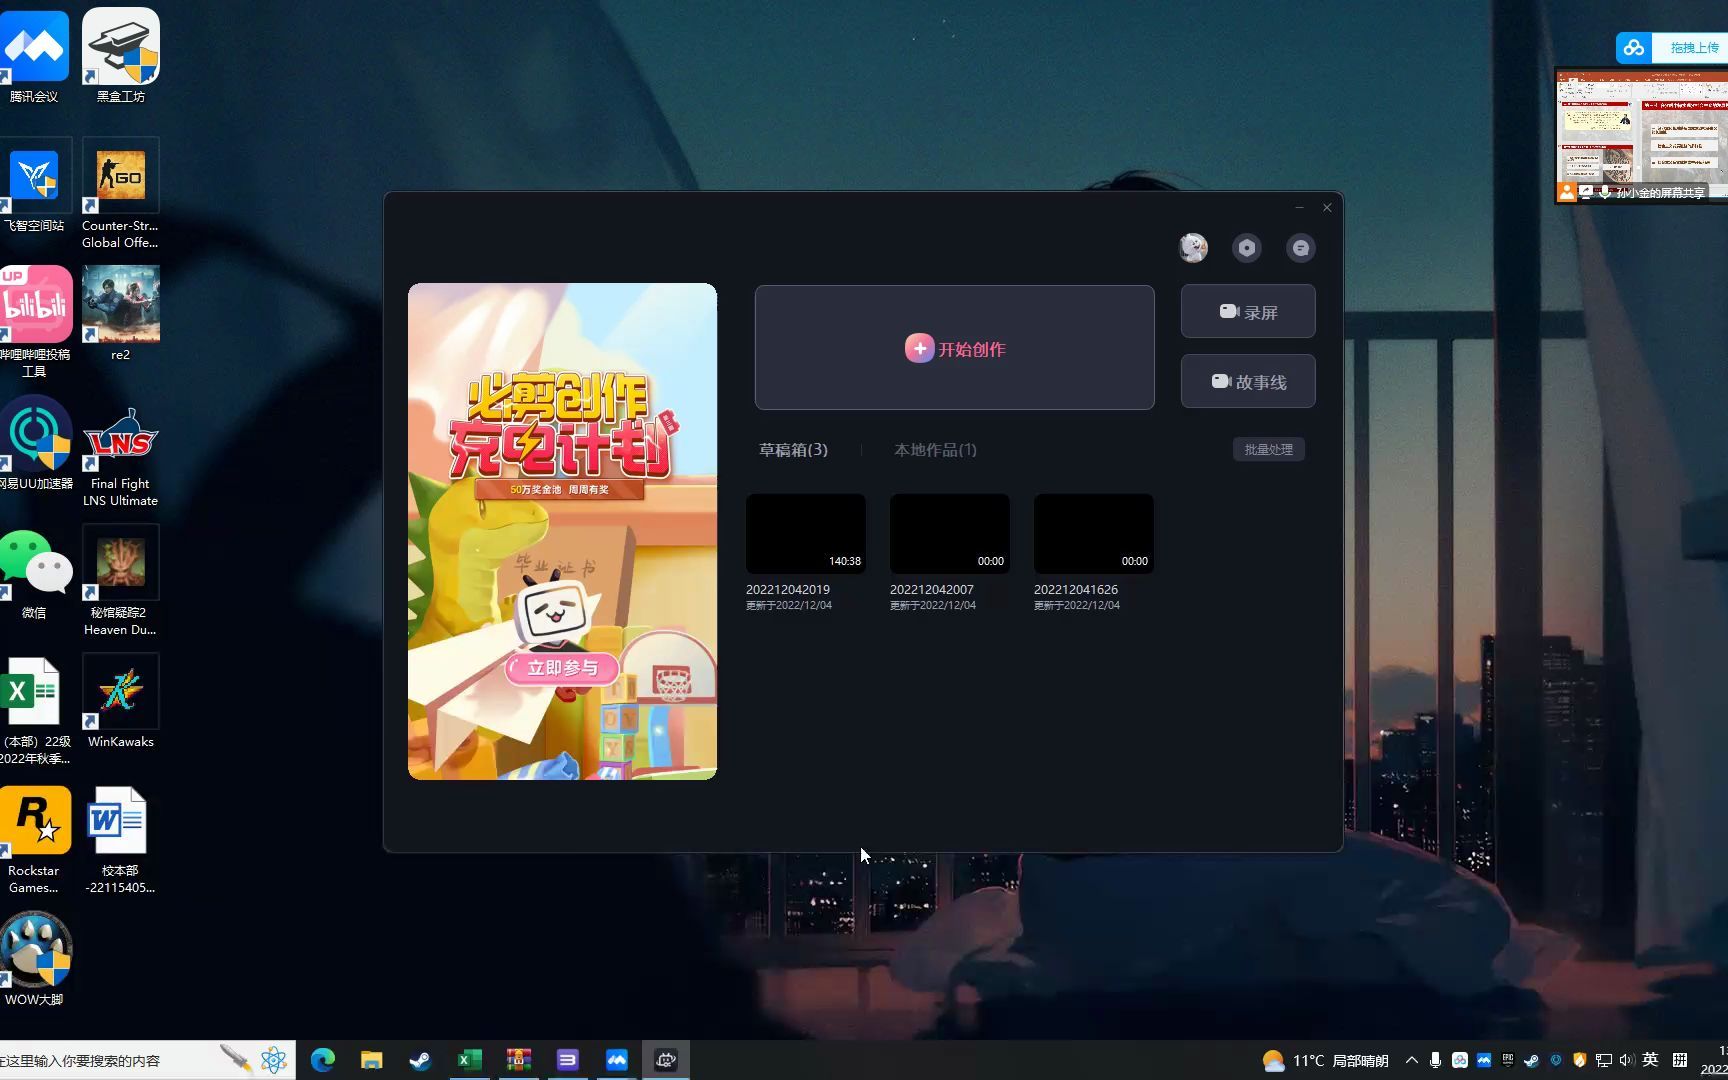Screen dimensions: 1728x1080
Task: Open Tencent Meeting from the taskbar
Action: pyautogui.click(x=616, y=1060)
